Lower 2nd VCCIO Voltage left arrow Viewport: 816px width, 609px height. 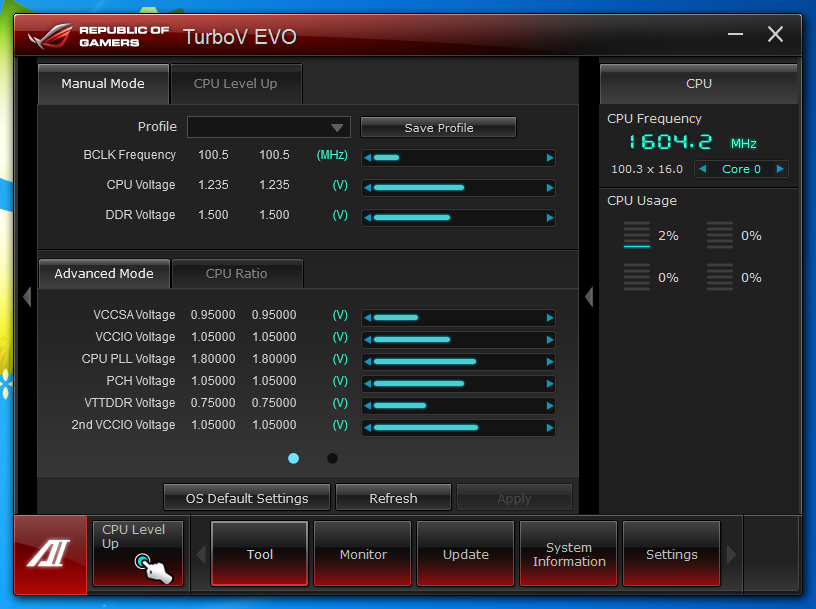click(x=367, y=428)
